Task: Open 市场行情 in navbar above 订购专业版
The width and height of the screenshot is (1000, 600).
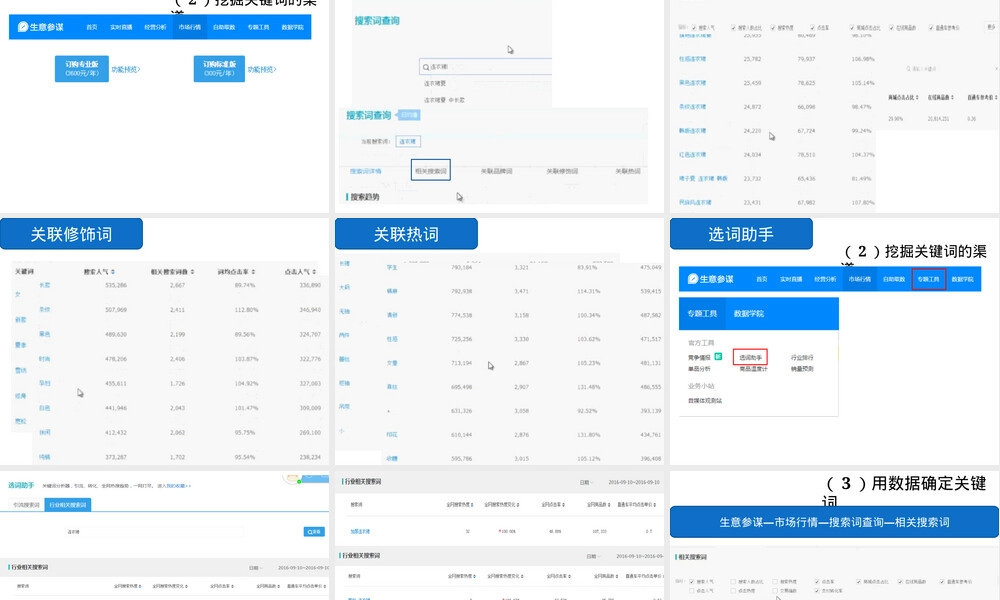Action: [x=189, y=27]
